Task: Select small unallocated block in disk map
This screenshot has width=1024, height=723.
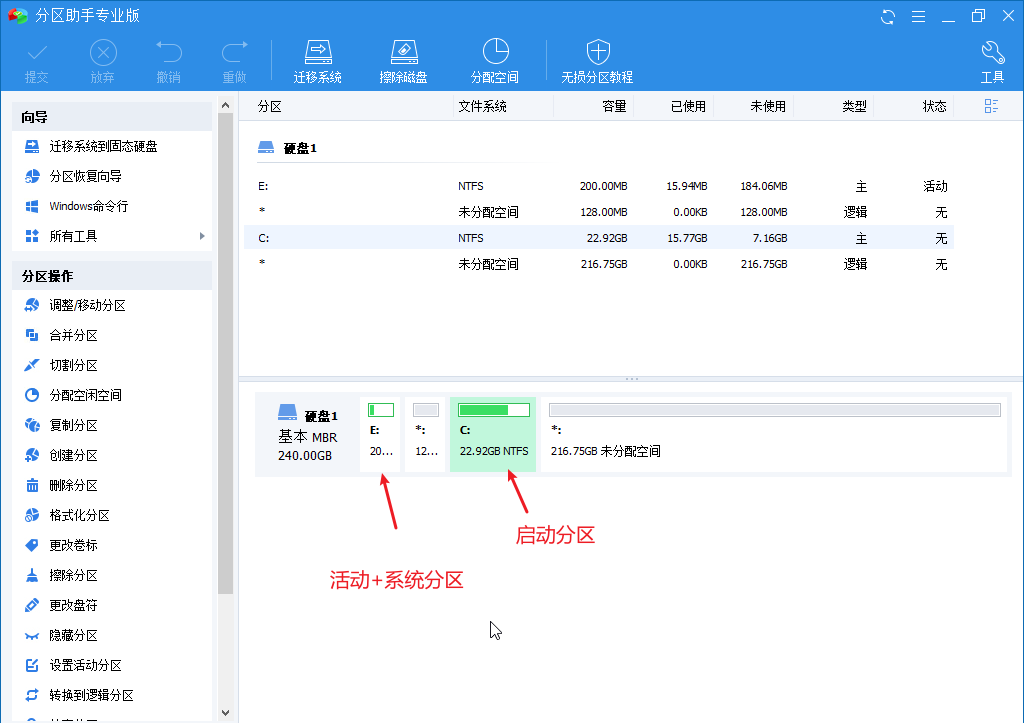Action: click(x=425, y=434)
